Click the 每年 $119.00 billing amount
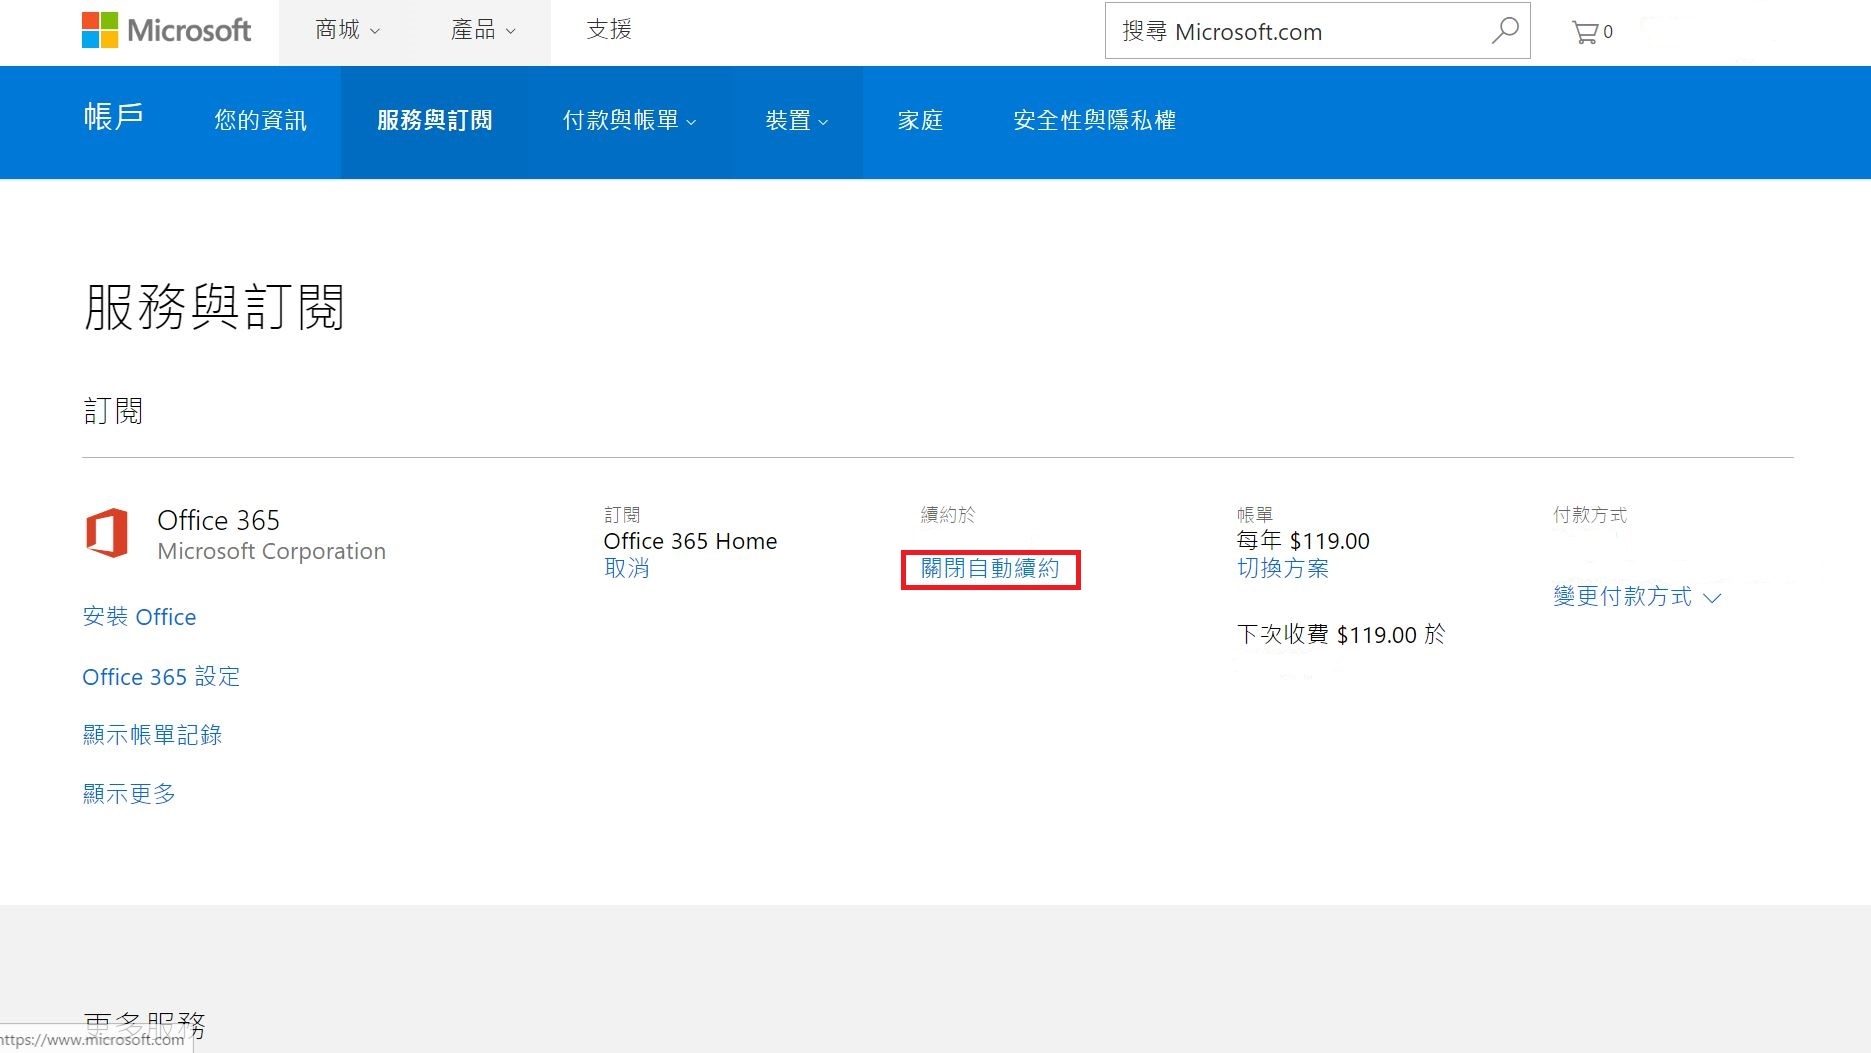This screenshot has width=1871, height=1053. coord(1303,541)
